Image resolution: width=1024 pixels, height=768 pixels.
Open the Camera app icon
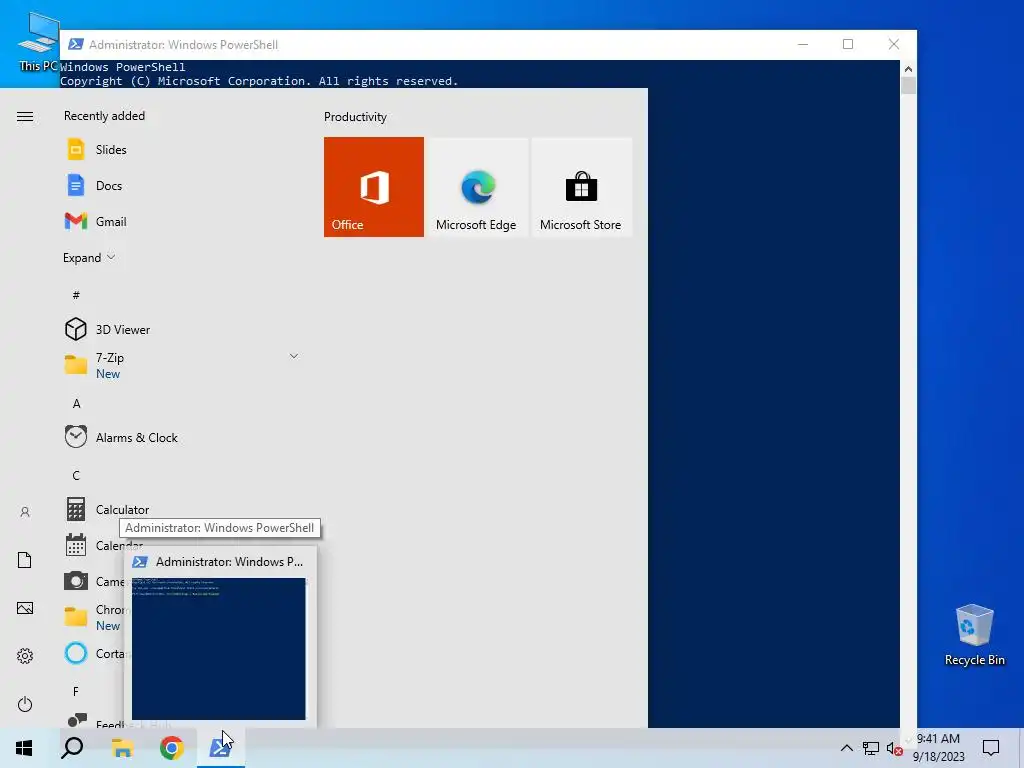click(x=76, y=581)
